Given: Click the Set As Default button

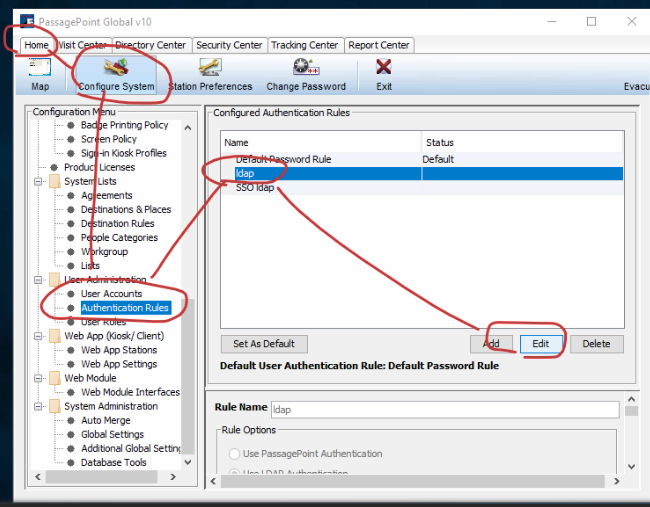Looking at the screenshot, I should click(x=264, y=344).
